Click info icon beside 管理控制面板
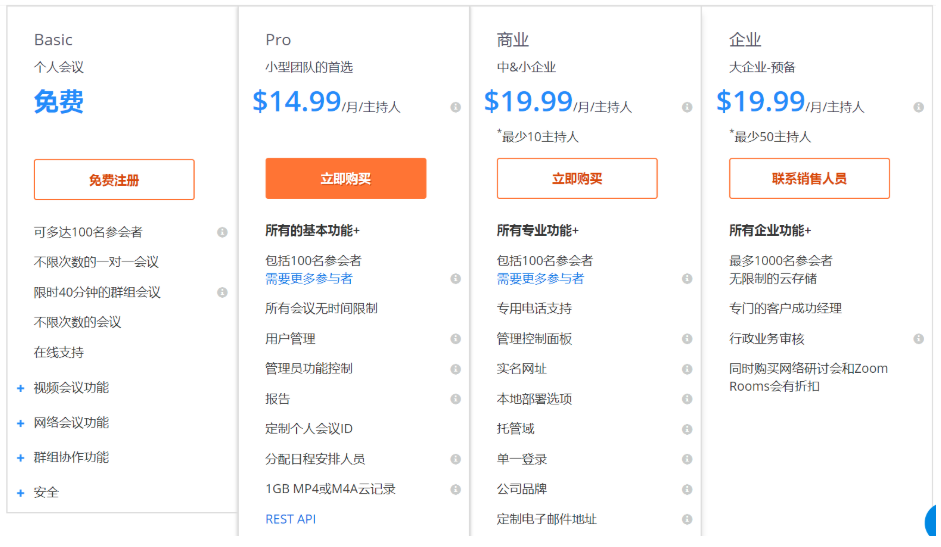The image size is (941, 547). click(687, 339)
